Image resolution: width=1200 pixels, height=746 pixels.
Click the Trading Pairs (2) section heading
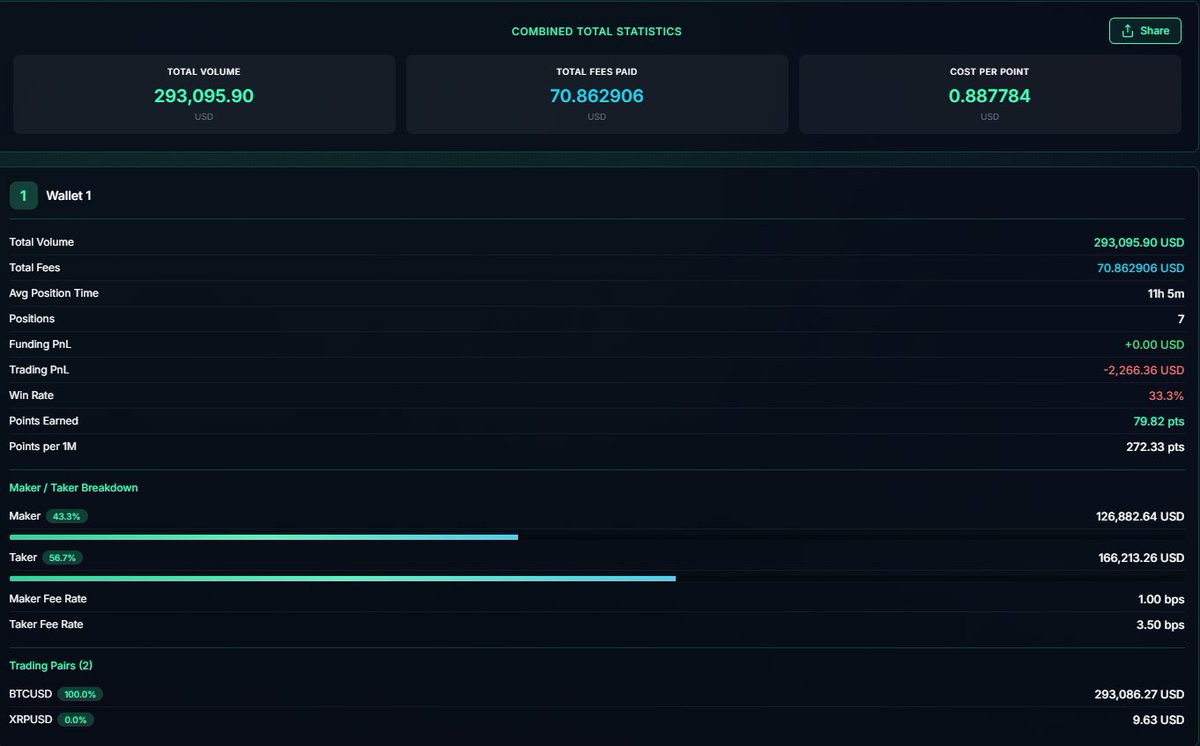coord(51,666)
